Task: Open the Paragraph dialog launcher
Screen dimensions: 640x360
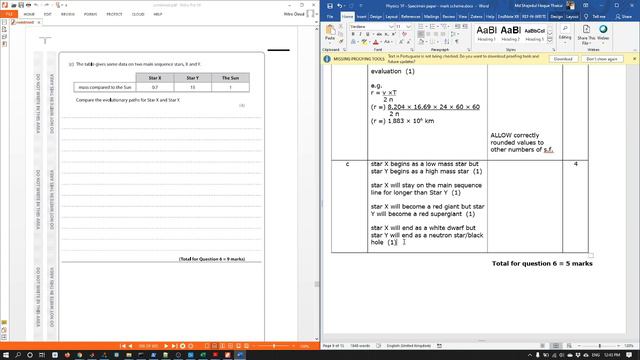Action: click(469, 50)
